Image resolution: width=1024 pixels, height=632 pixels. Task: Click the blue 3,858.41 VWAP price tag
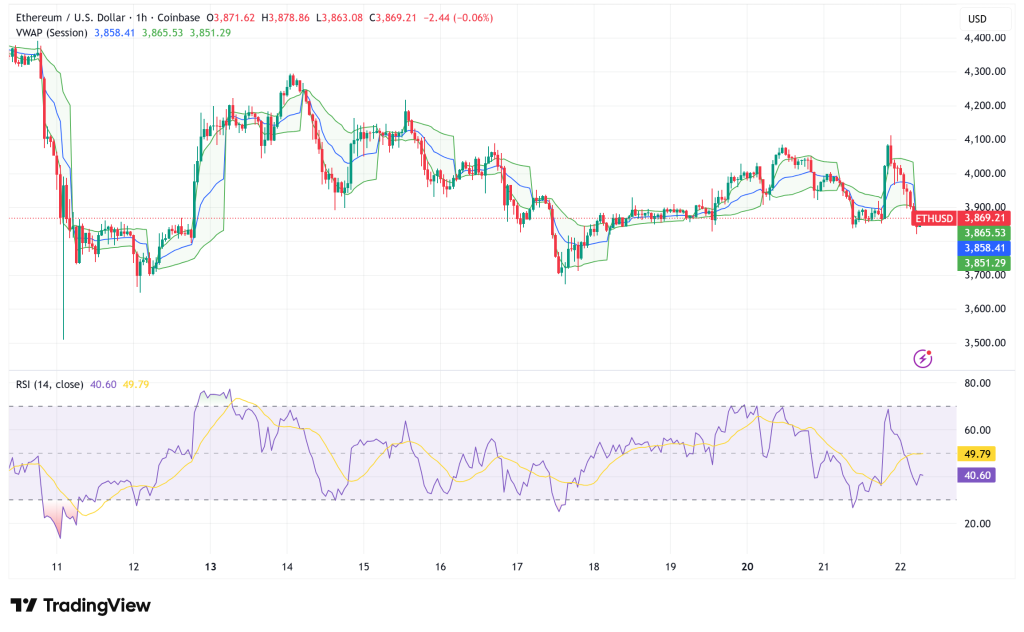click(x=985, y=248)
